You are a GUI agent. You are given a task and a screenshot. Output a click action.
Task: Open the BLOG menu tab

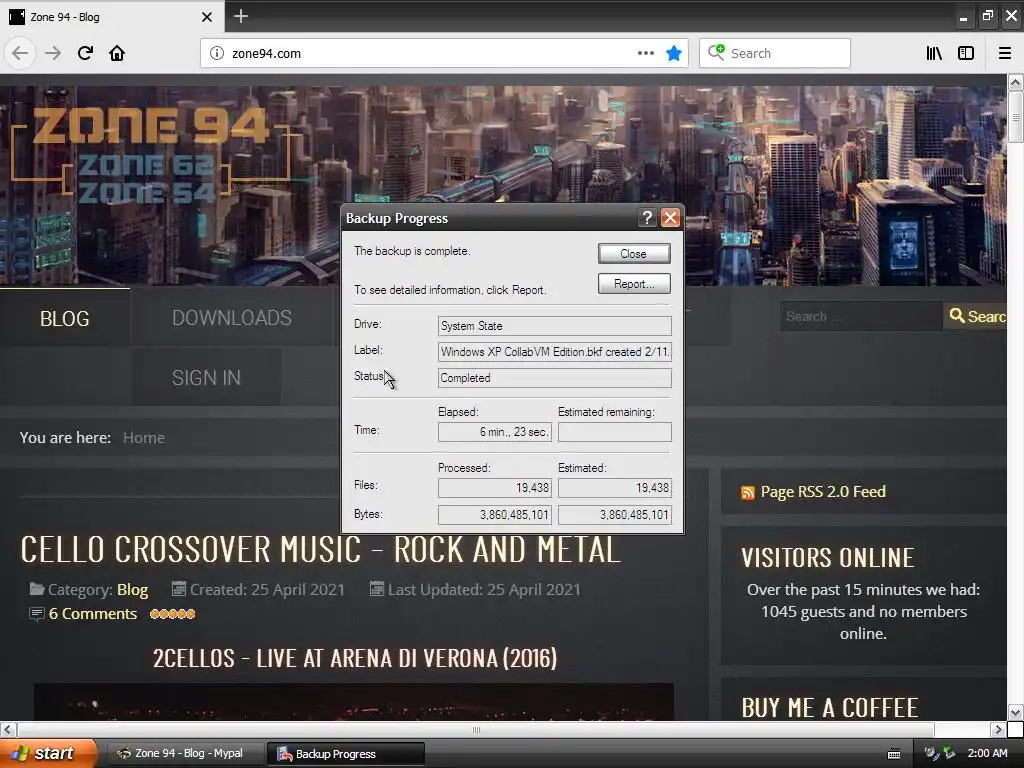[65, 318]
